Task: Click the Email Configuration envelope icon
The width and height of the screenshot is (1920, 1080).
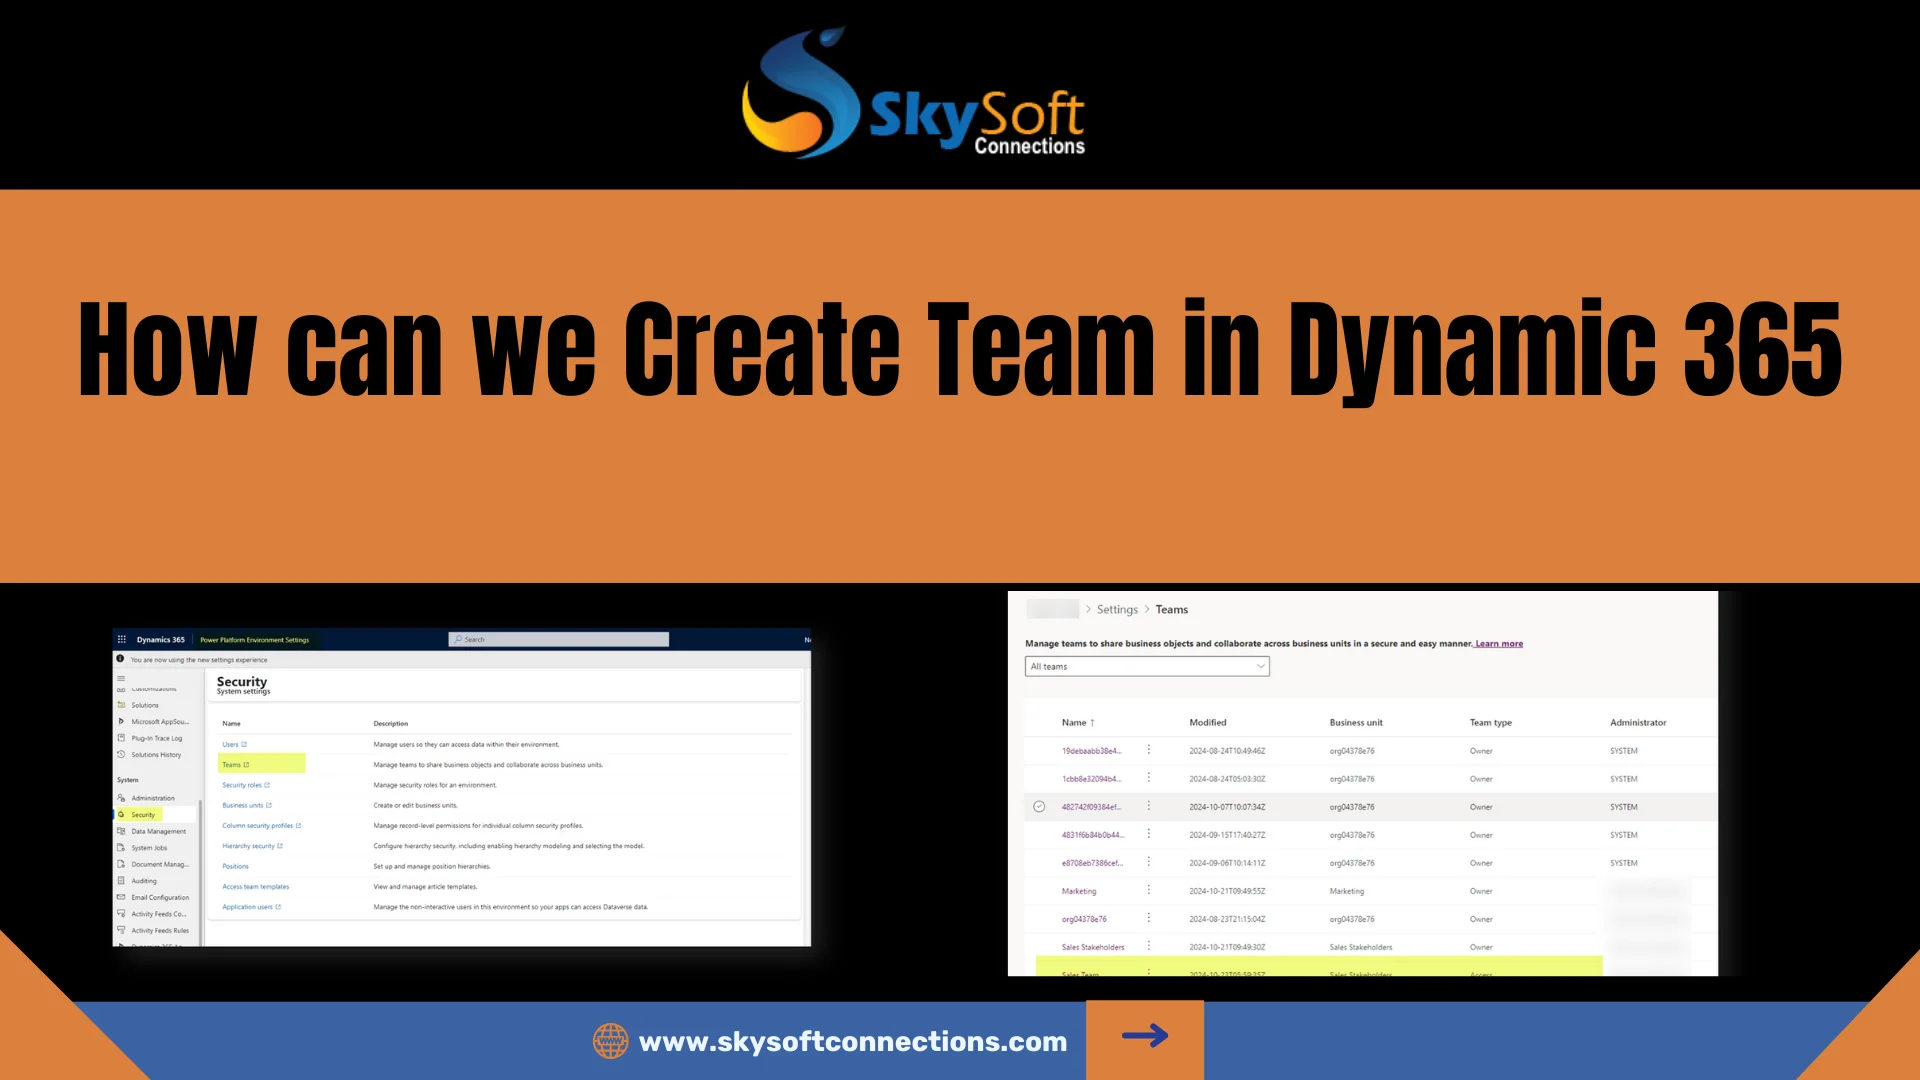Action: 121,897
